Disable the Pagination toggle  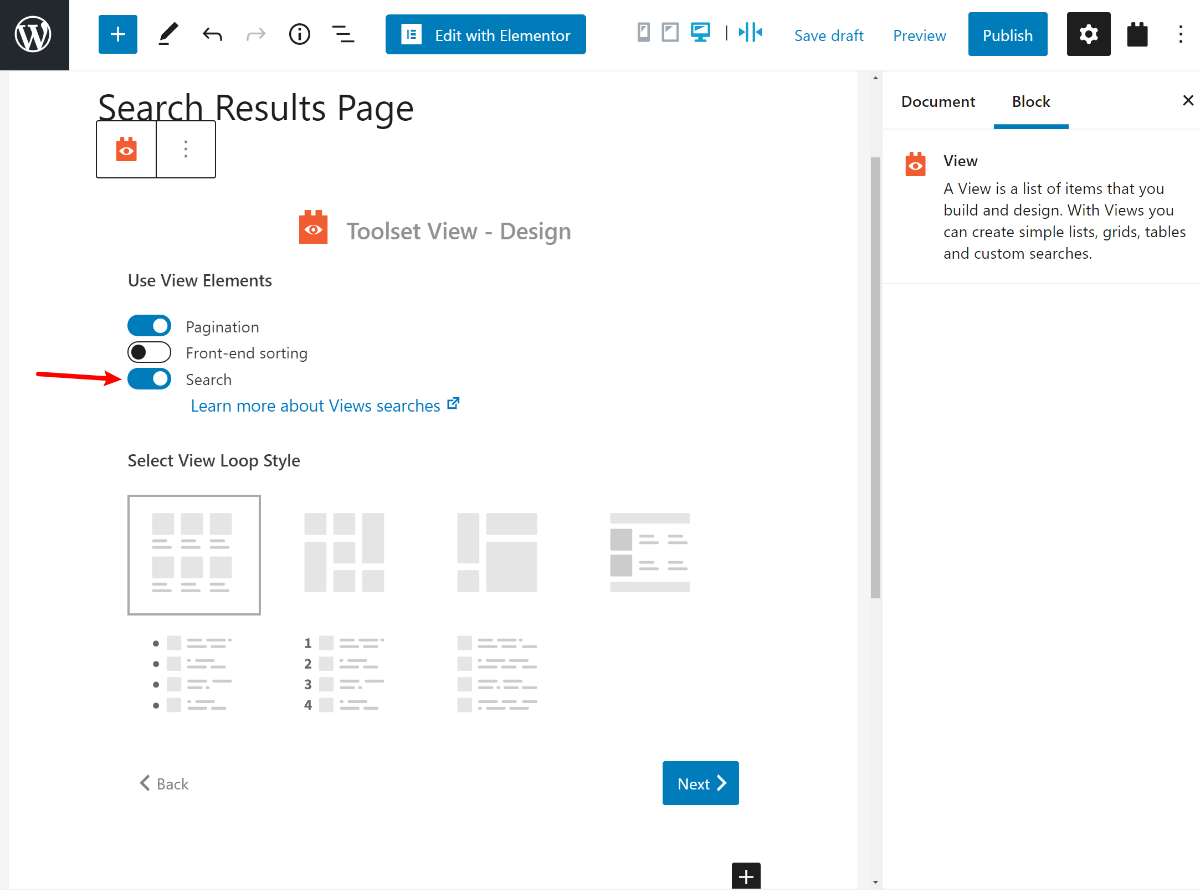pos(149,326)
